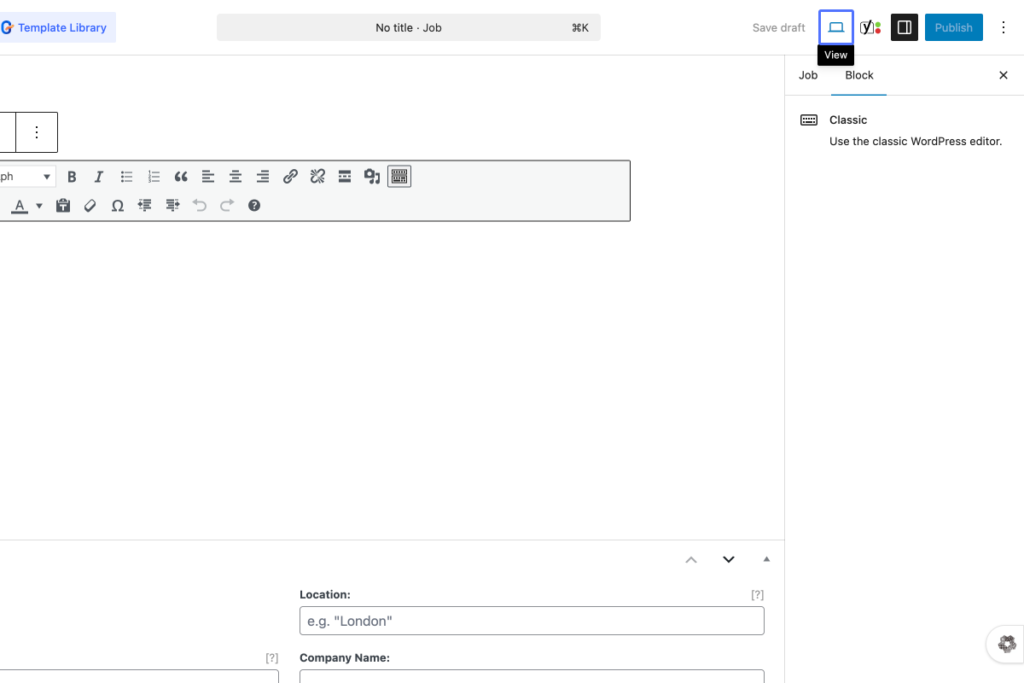Toggle the second toolbar row (kitchen sink)
The width and height of the screenshot is (1024, 683).
click(x=399, y=176)
